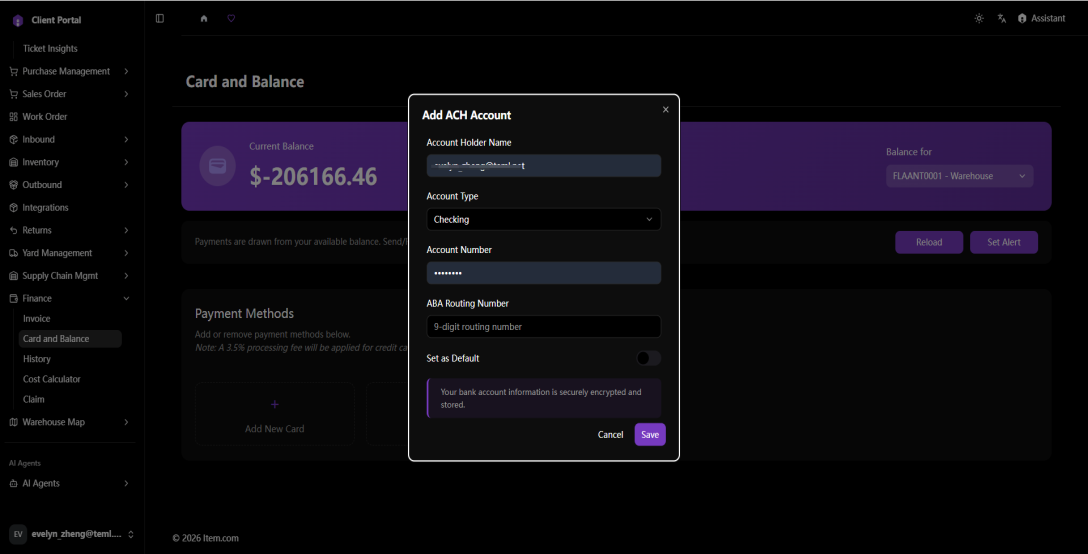
Task: Click the Outbound box icon
Action: click(x=13, y=185)
